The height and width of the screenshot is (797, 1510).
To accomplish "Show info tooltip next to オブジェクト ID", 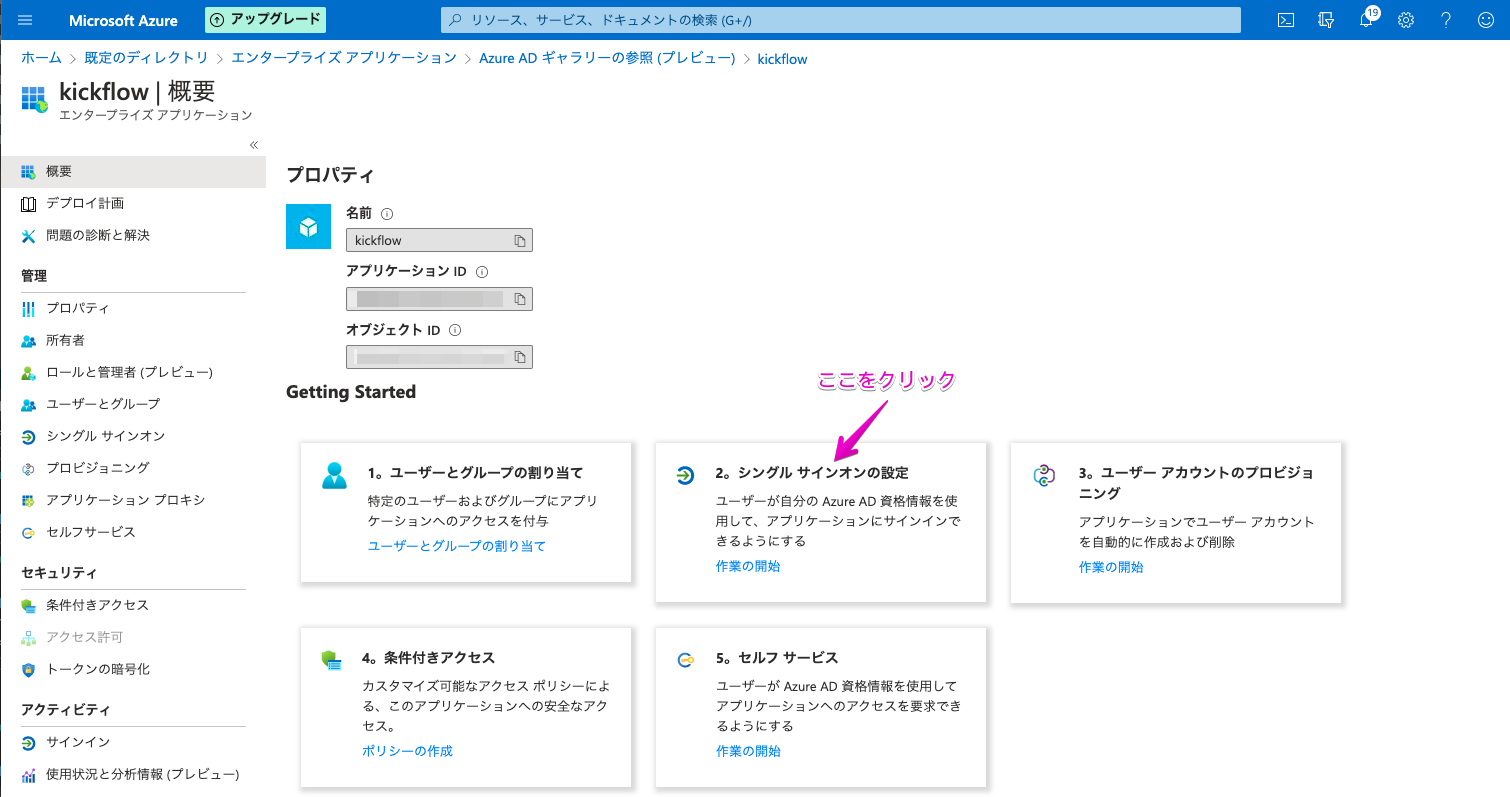I will click(455, 330).
